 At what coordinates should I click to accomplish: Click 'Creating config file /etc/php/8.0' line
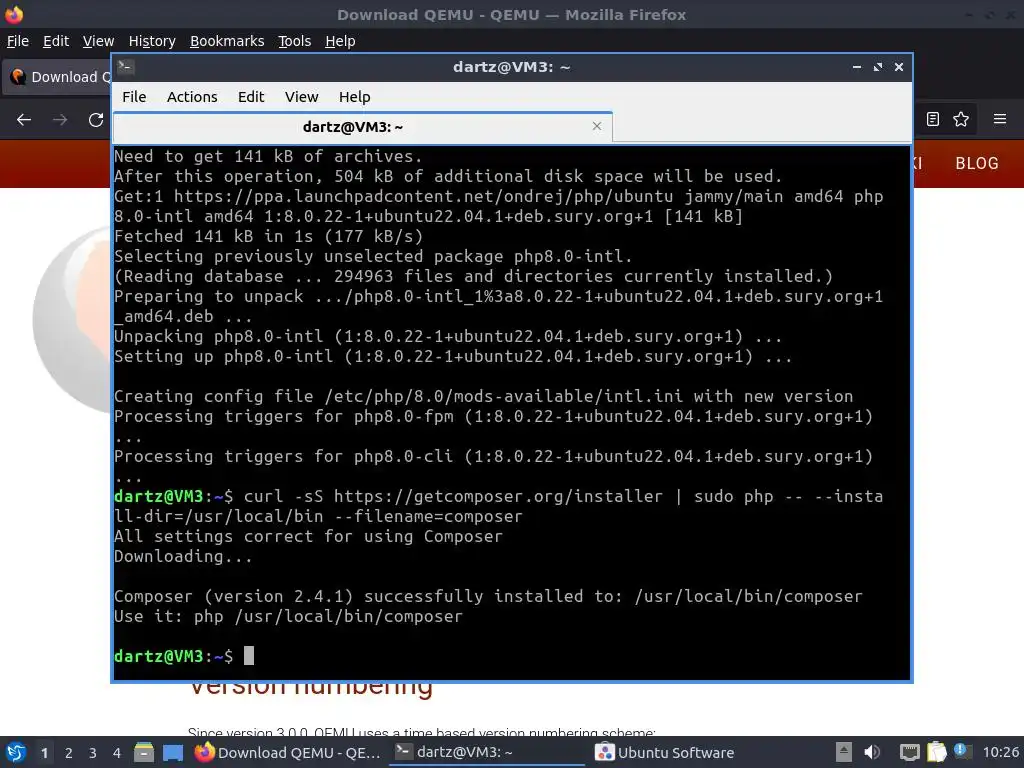tap(483, 396)
